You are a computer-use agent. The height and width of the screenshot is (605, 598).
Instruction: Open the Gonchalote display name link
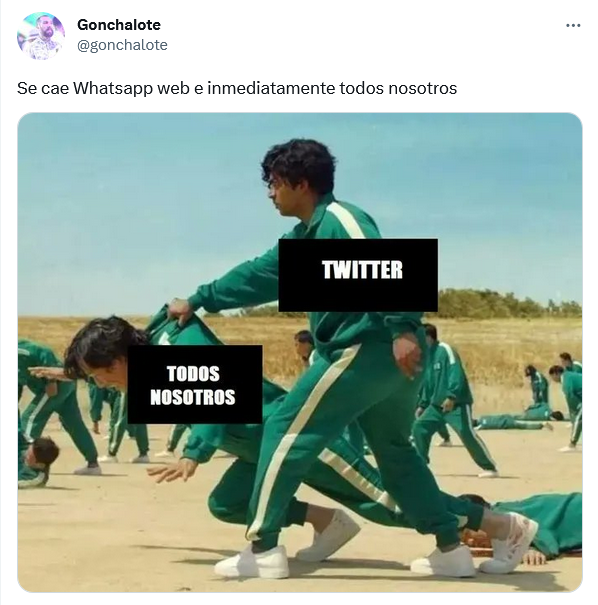pos(119,25)
